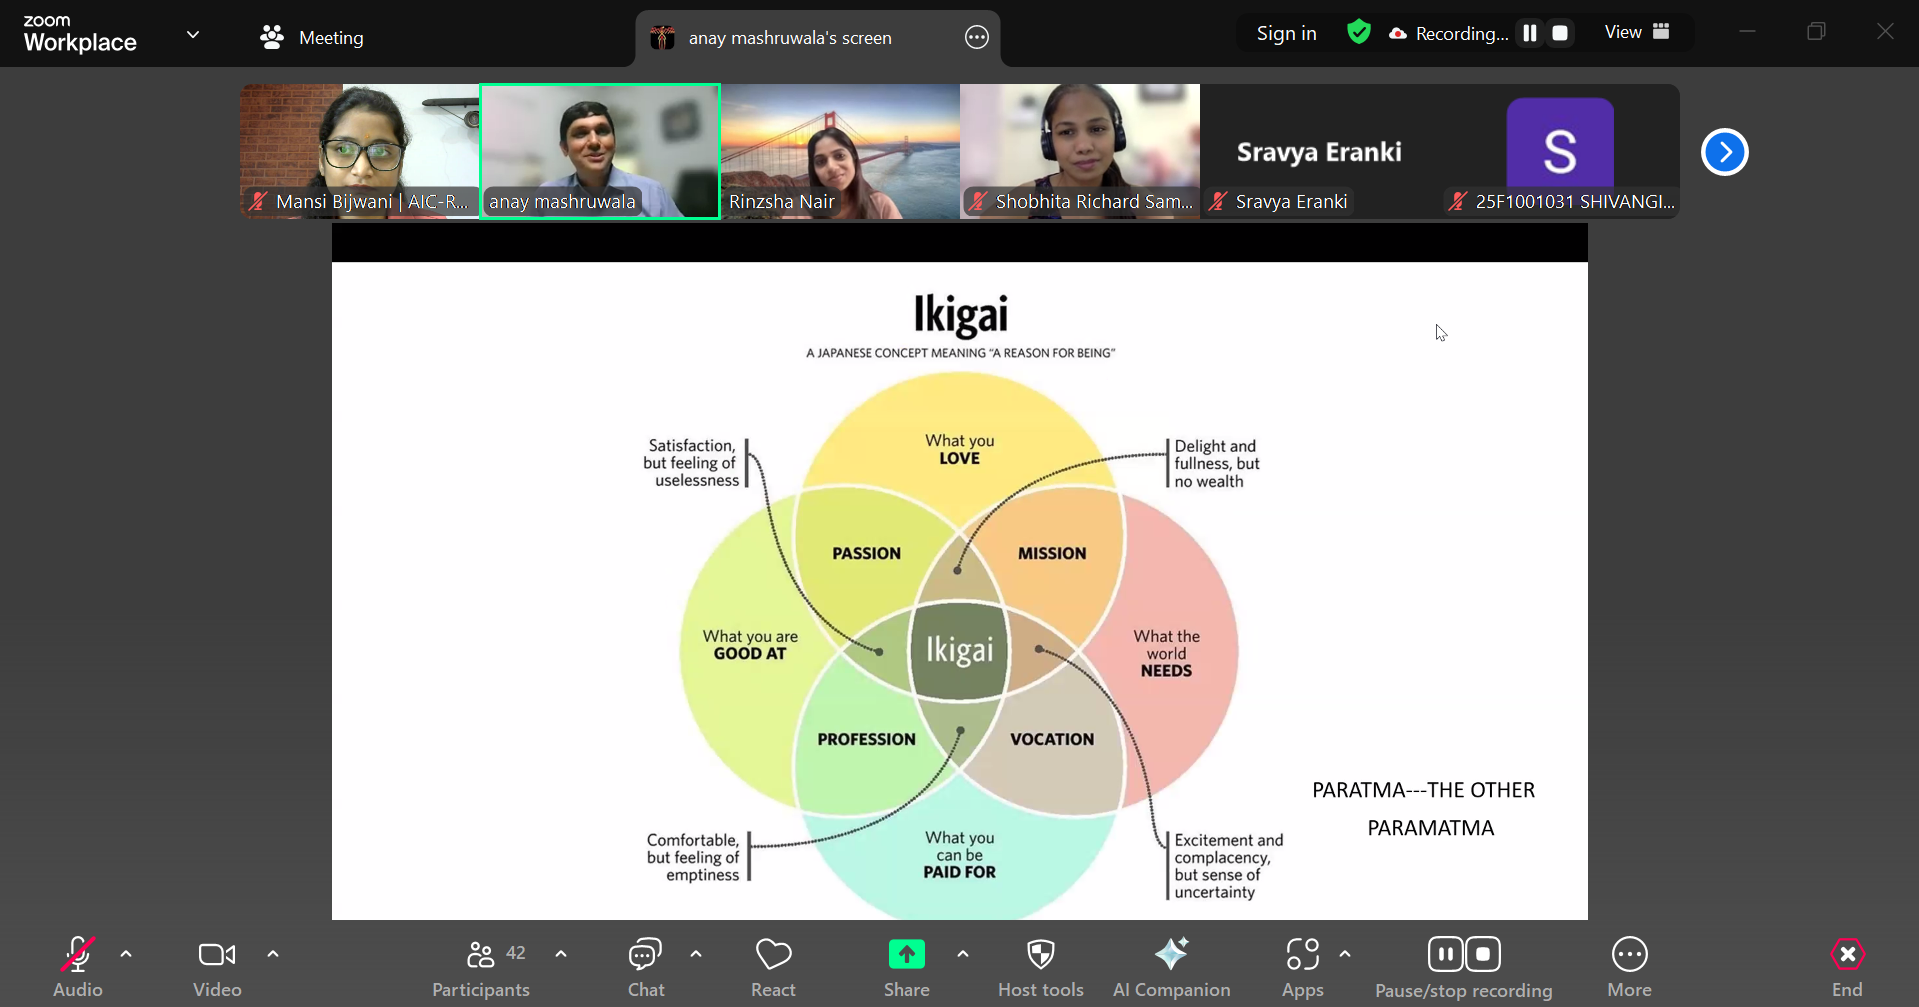The height and width of the screenshot is (1007, 1919).
Task: Expand audio settings arrow next to Audio
Action: coord(126,954)
